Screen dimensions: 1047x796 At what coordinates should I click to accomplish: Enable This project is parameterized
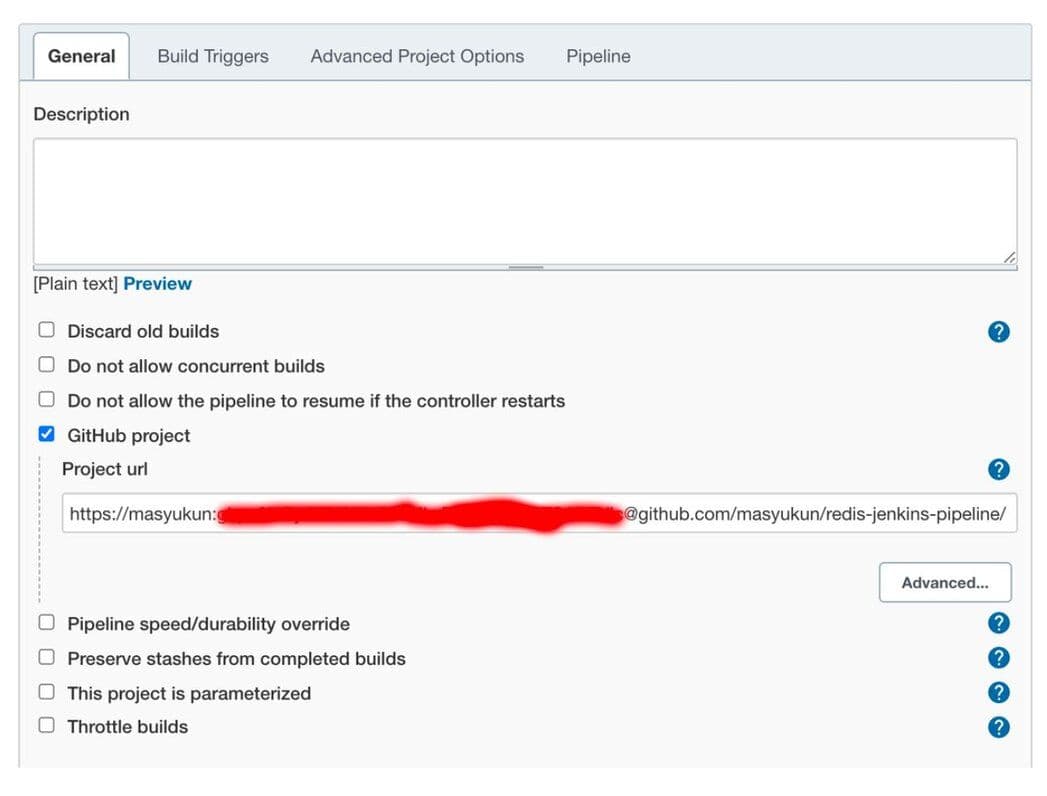click(x=46, y=690)
